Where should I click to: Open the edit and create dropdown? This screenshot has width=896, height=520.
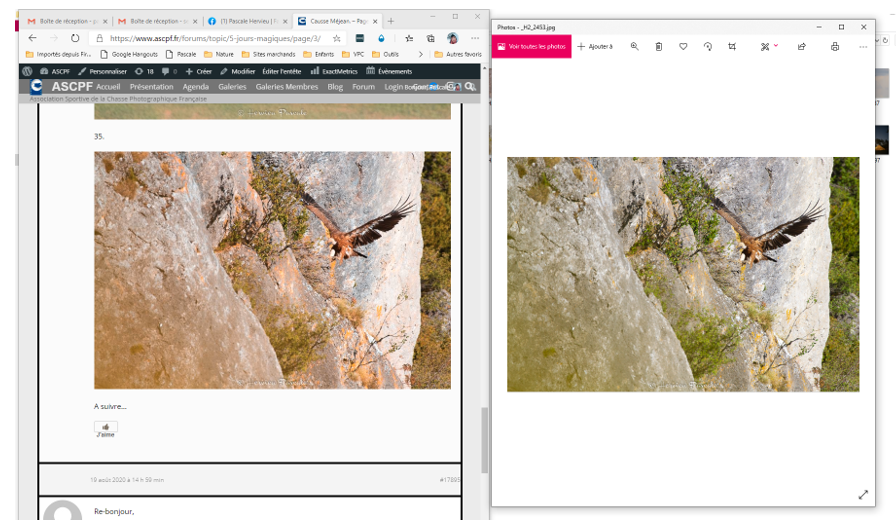[768, 46]
